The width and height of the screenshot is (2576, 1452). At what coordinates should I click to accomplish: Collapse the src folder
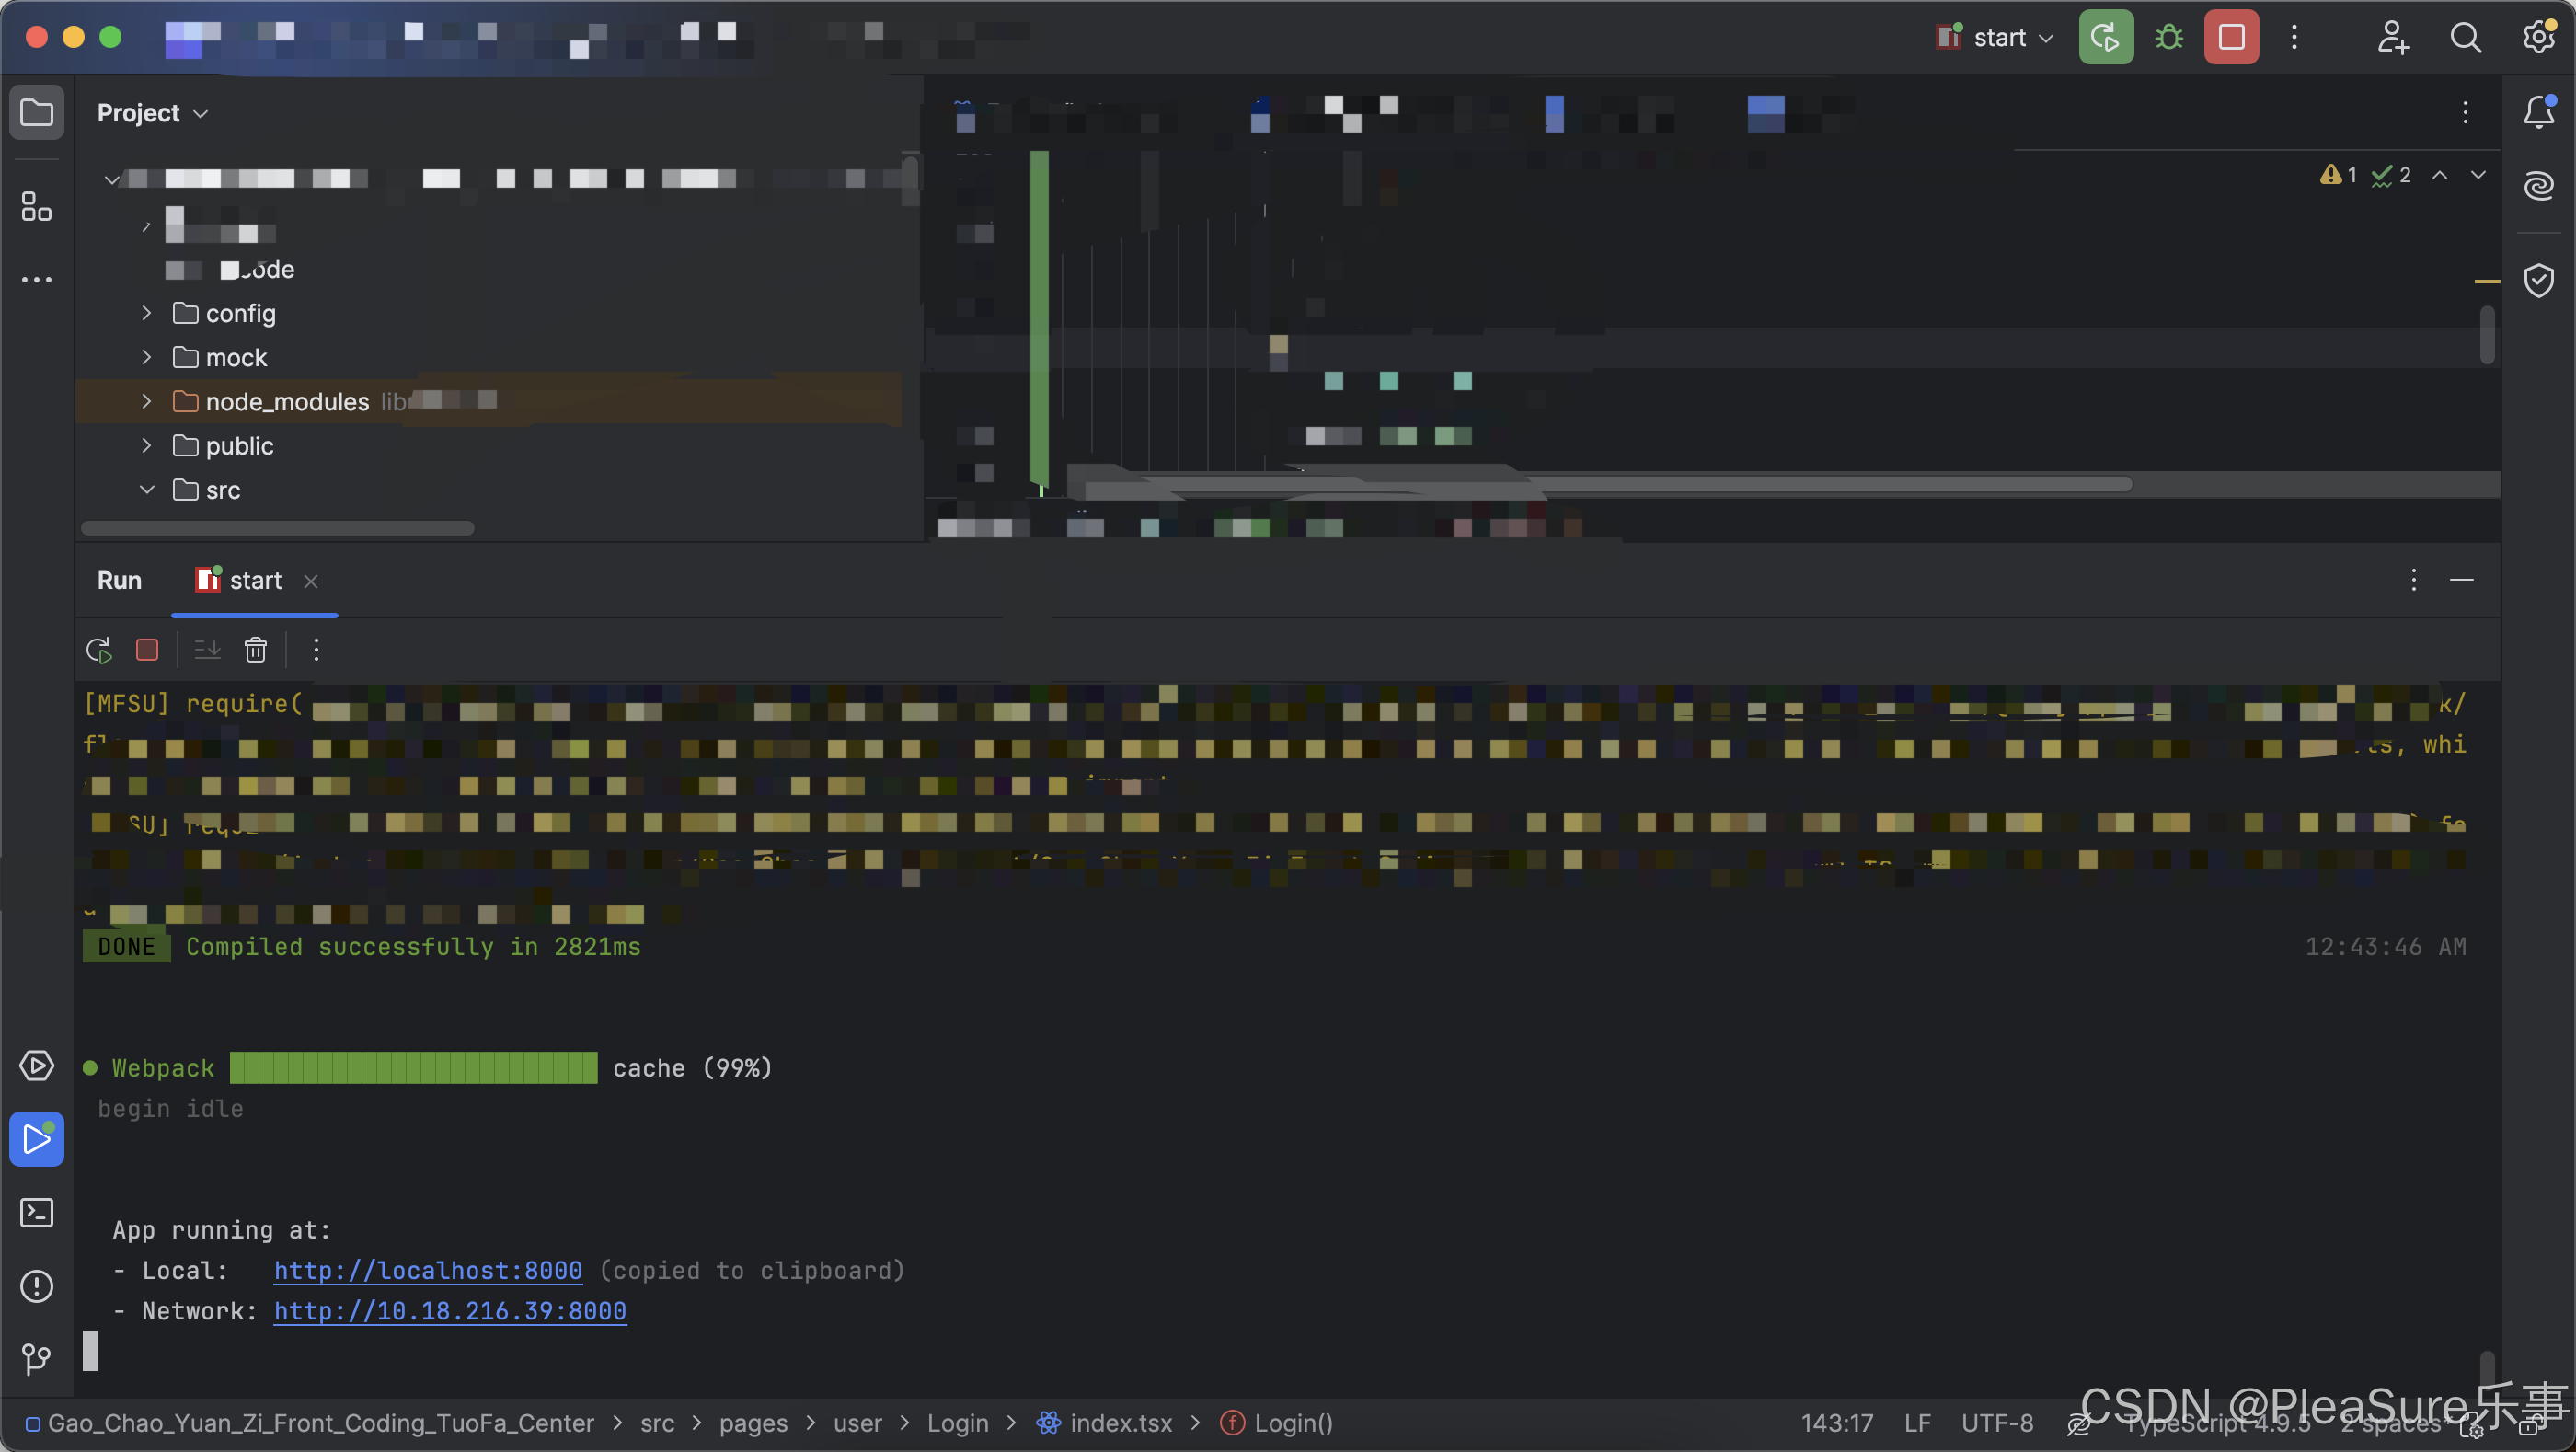(147, 489)
